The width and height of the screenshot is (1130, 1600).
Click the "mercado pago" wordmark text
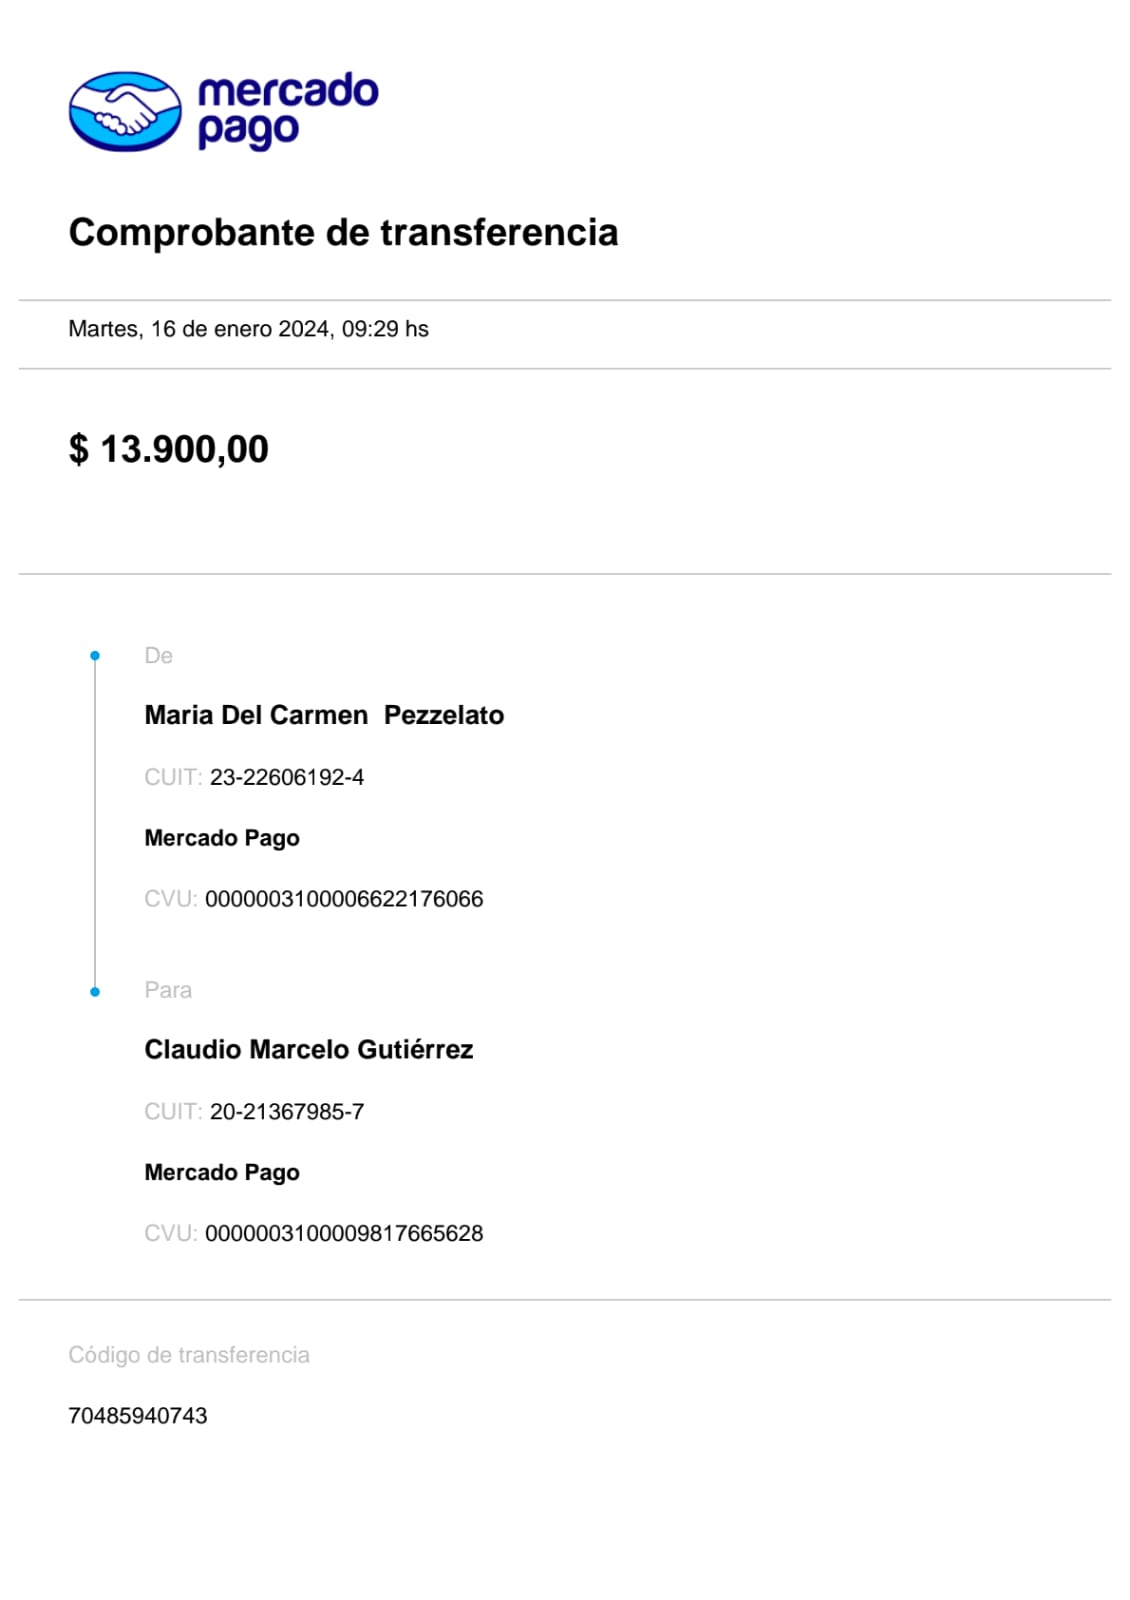288,110
